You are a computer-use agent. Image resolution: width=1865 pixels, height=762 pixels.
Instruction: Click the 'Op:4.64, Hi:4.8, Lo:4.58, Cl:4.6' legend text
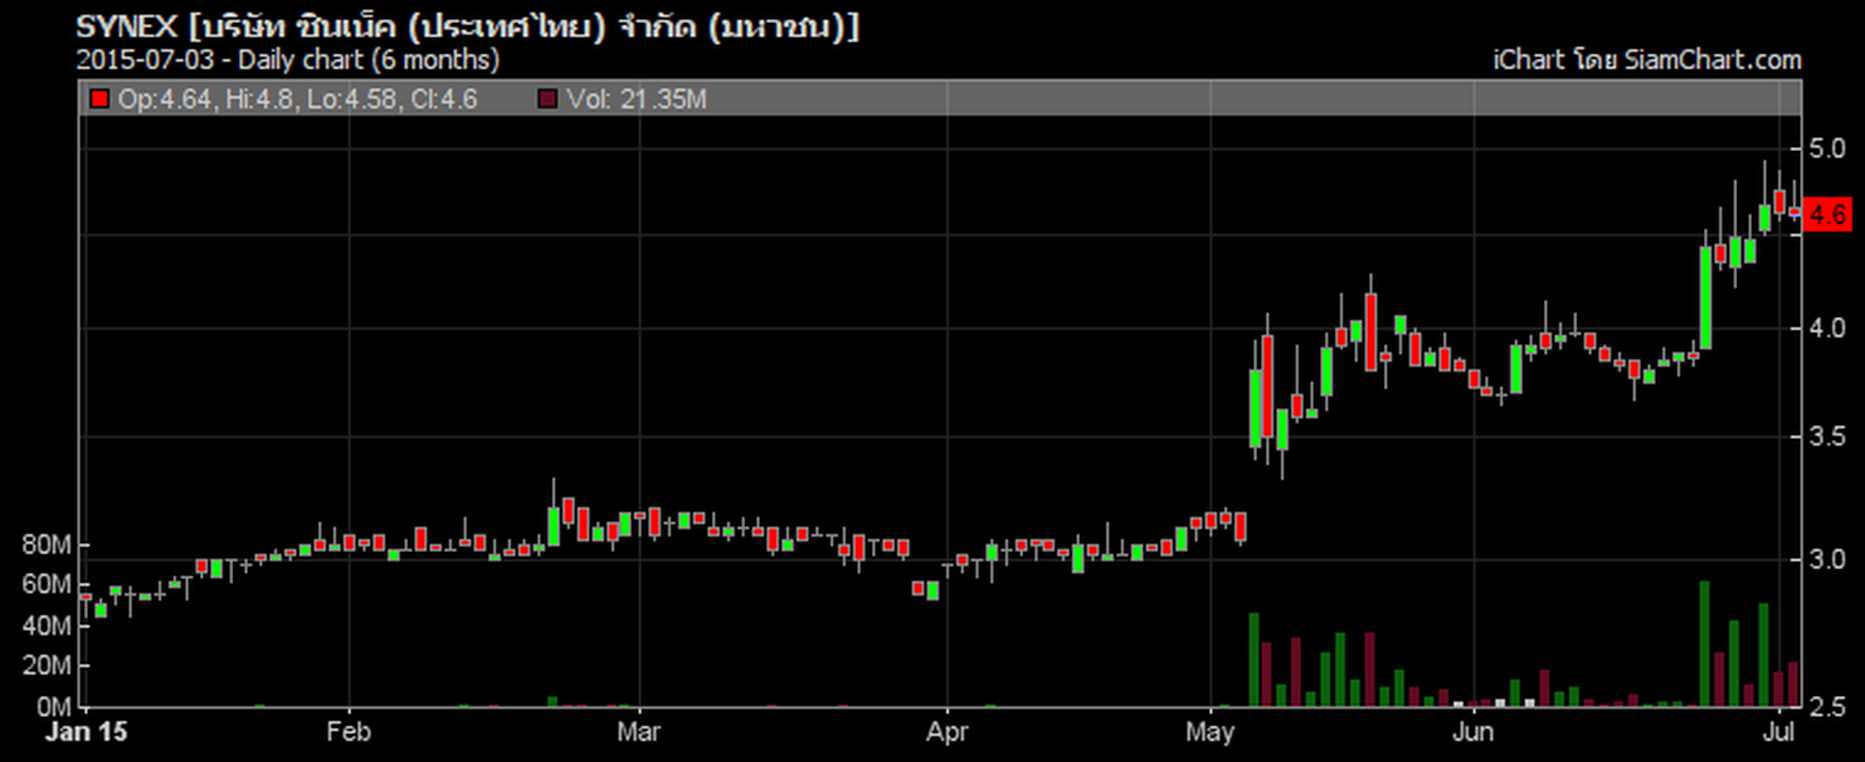(297, 99)
